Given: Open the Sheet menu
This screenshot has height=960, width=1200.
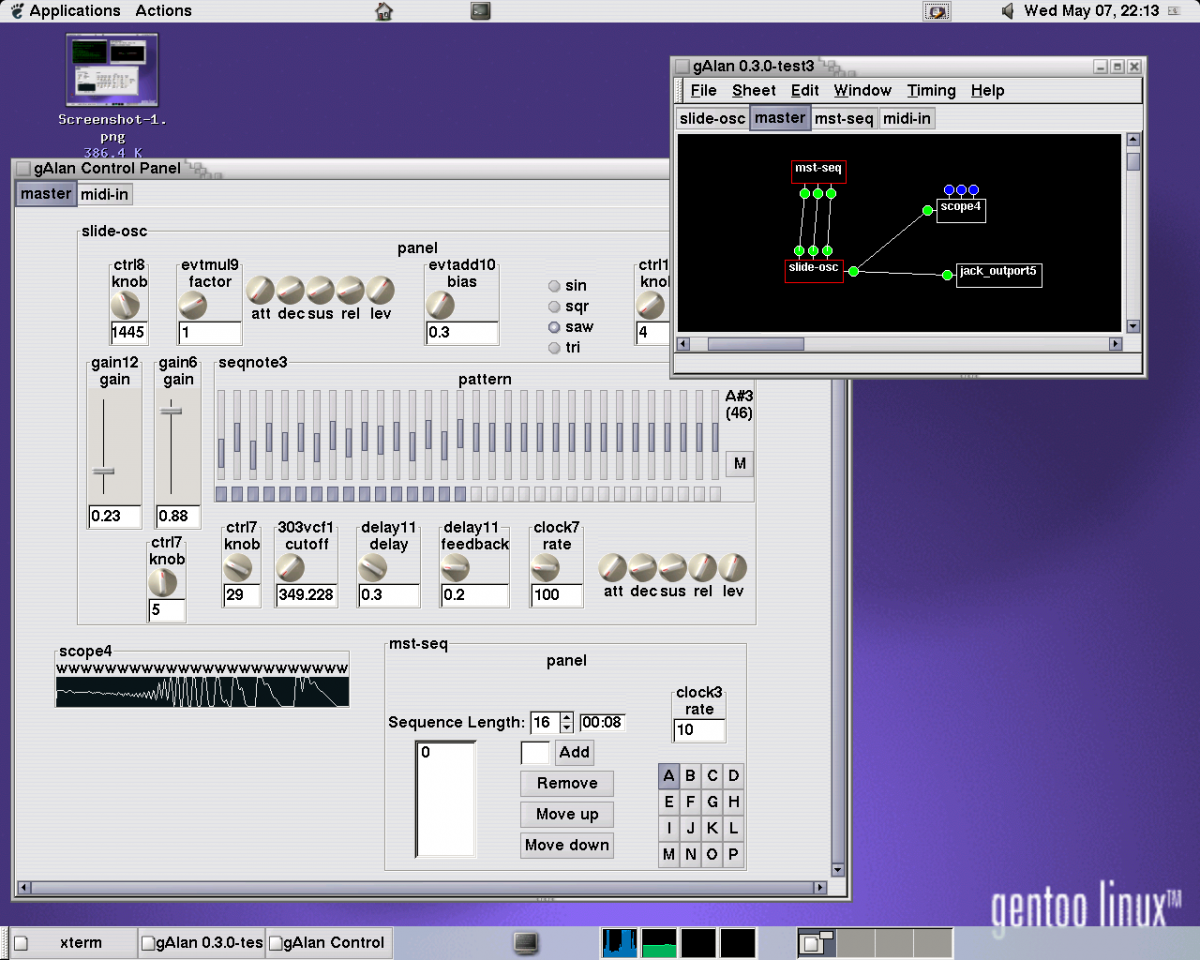Looking at the screenshot, I should [x=754, y=91].
